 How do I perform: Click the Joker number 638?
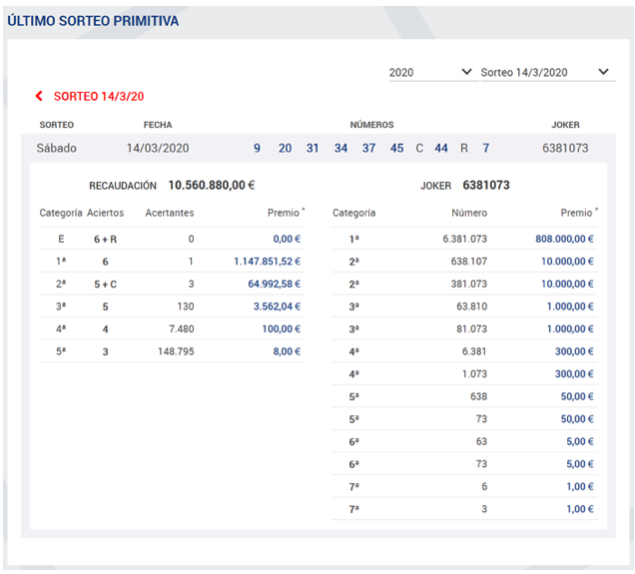click(x=479, y=397)
